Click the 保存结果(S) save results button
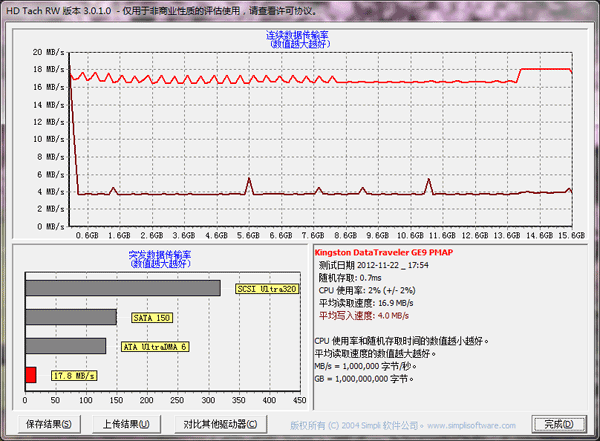The height and width of the screenshot is (441, 600). [48, 424]
